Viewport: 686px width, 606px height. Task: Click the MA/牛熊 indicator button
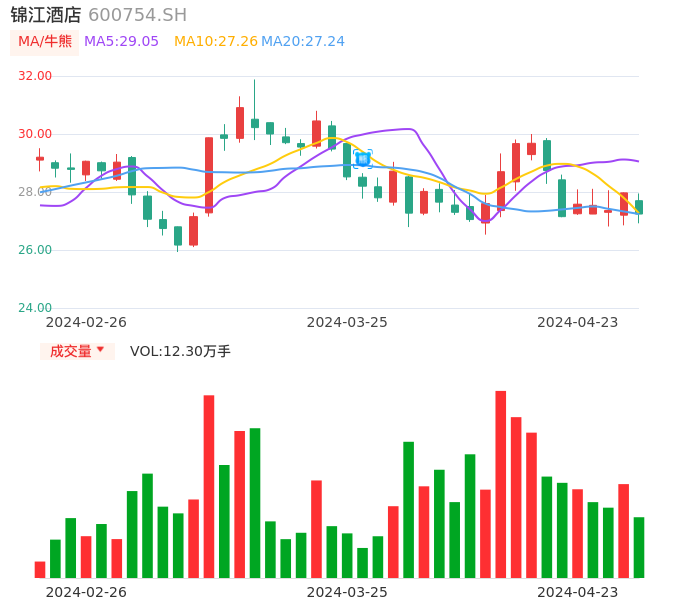[x=44, y=42]
